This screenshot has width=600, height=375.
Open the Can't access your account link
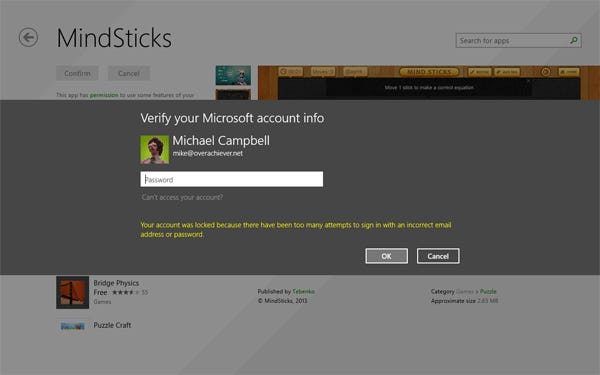(x=182, y=197)
